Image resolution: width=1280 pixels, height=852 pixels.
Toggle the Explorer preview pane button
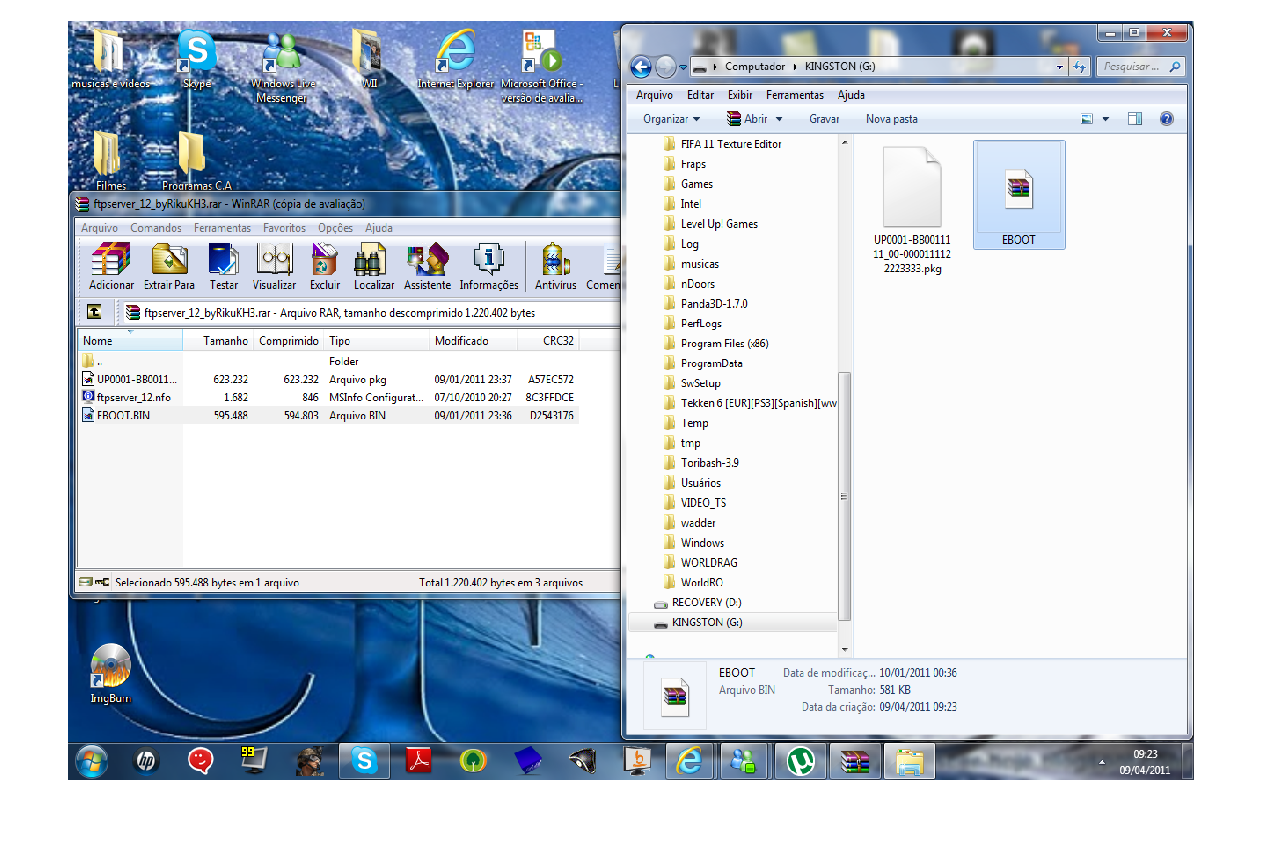[x=1135, y=118]
